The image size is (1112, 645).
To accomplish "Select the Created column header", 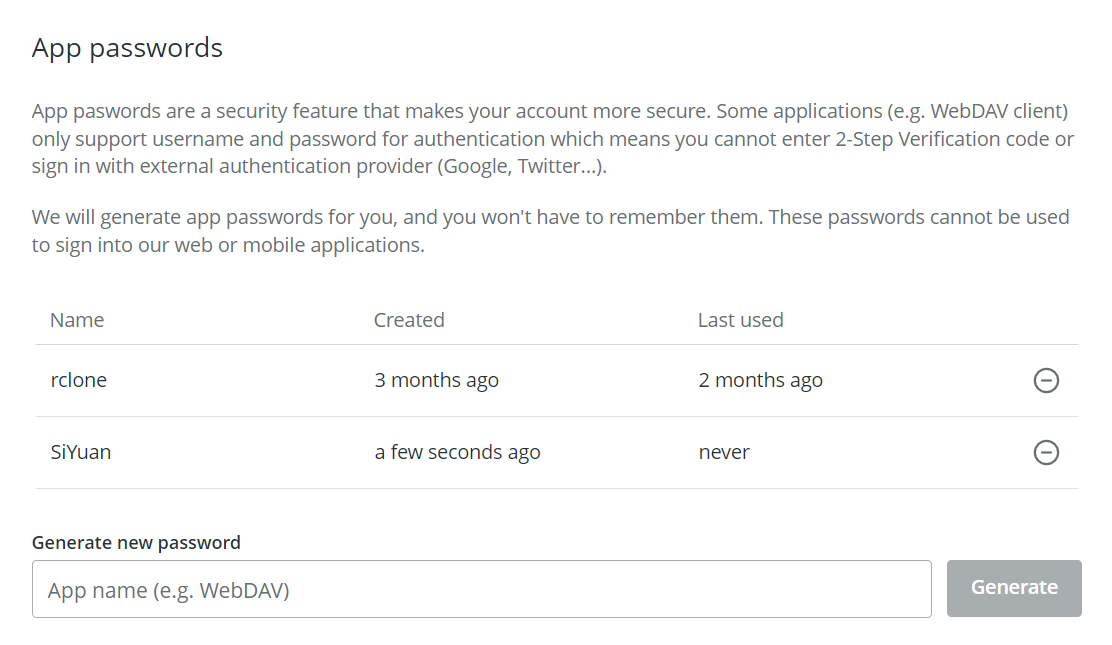I will point(409,319).
